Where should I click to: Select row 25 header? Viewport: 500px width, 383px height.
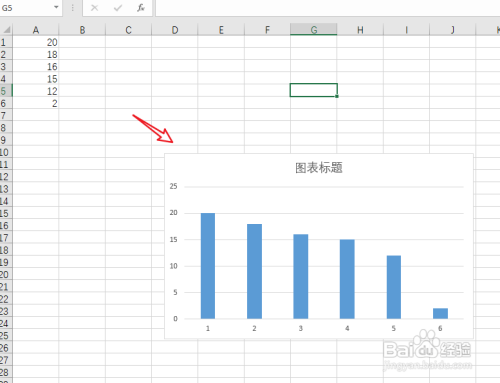[6, 336]
